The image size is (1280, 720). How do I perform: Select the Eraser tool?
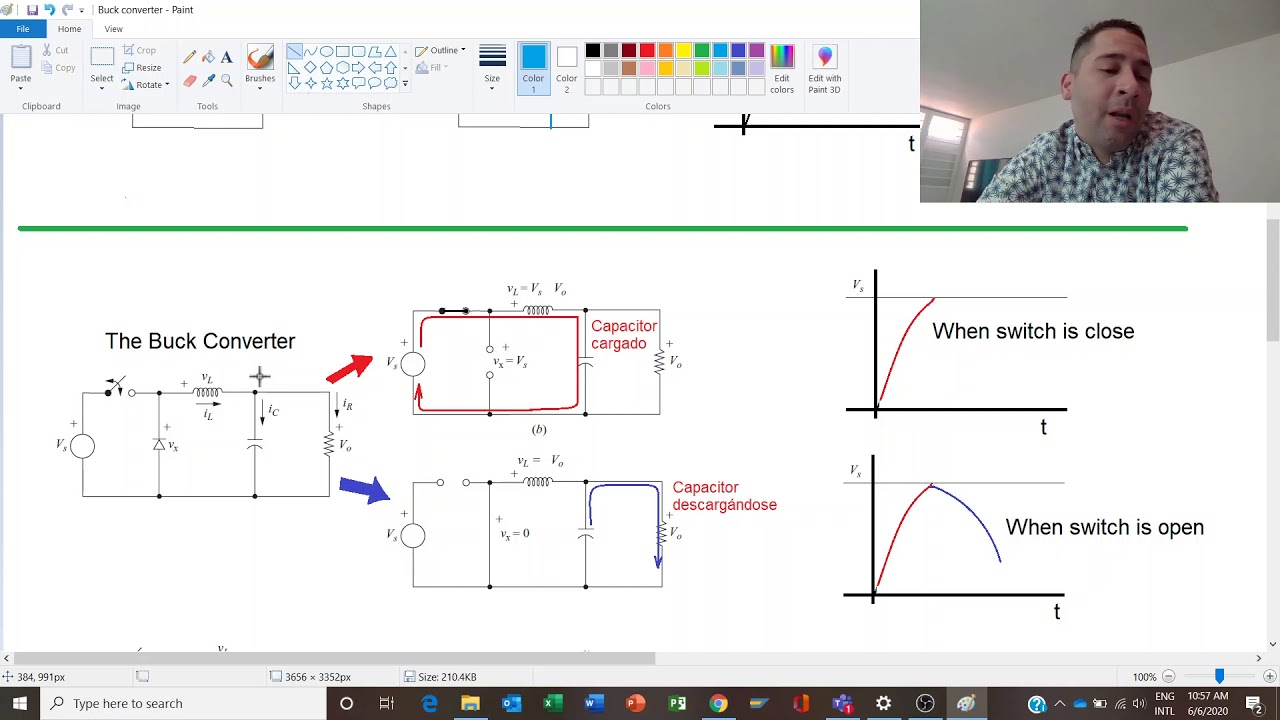(x=190, y=80)
